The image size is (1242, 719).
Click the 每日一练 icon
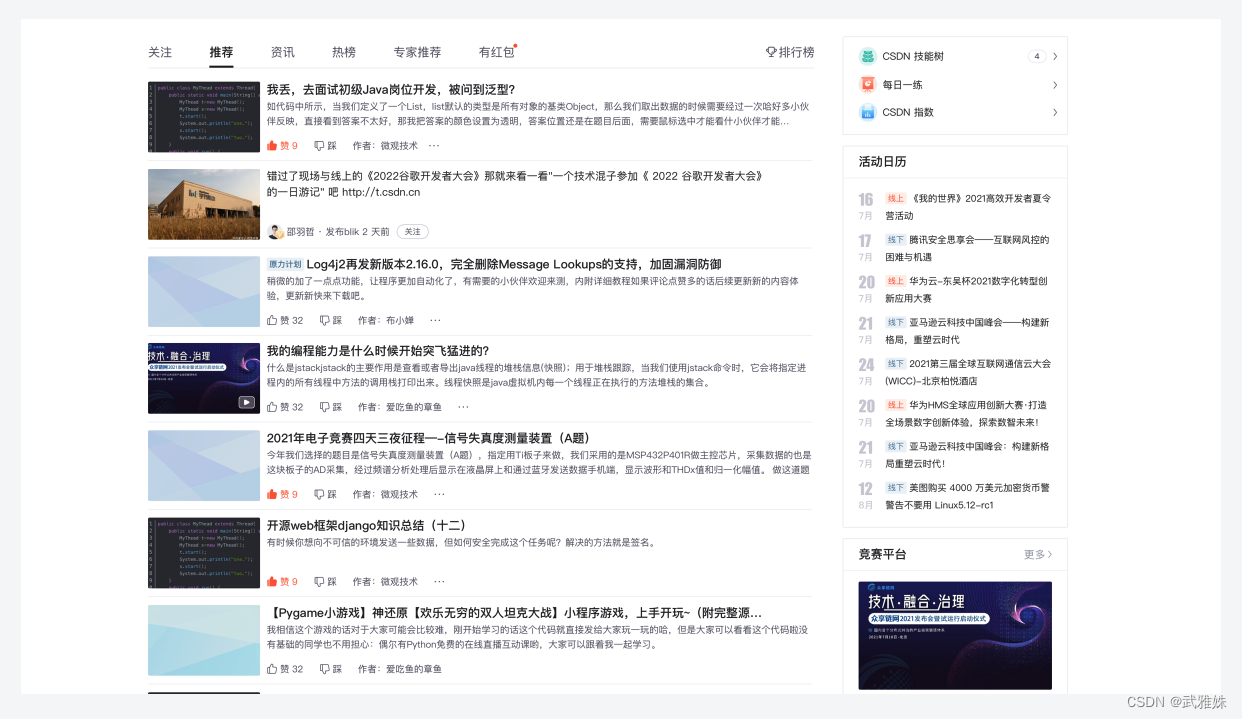point(868,85)
